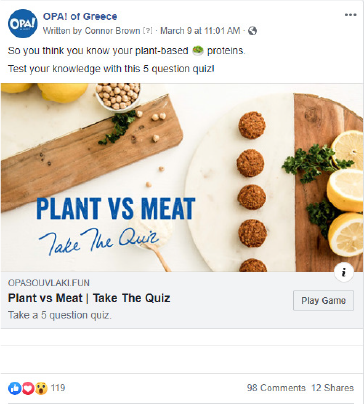This screenshot has height=405, width=364.
Task: Open the 119 reactions count
Action: pos(58,388)
